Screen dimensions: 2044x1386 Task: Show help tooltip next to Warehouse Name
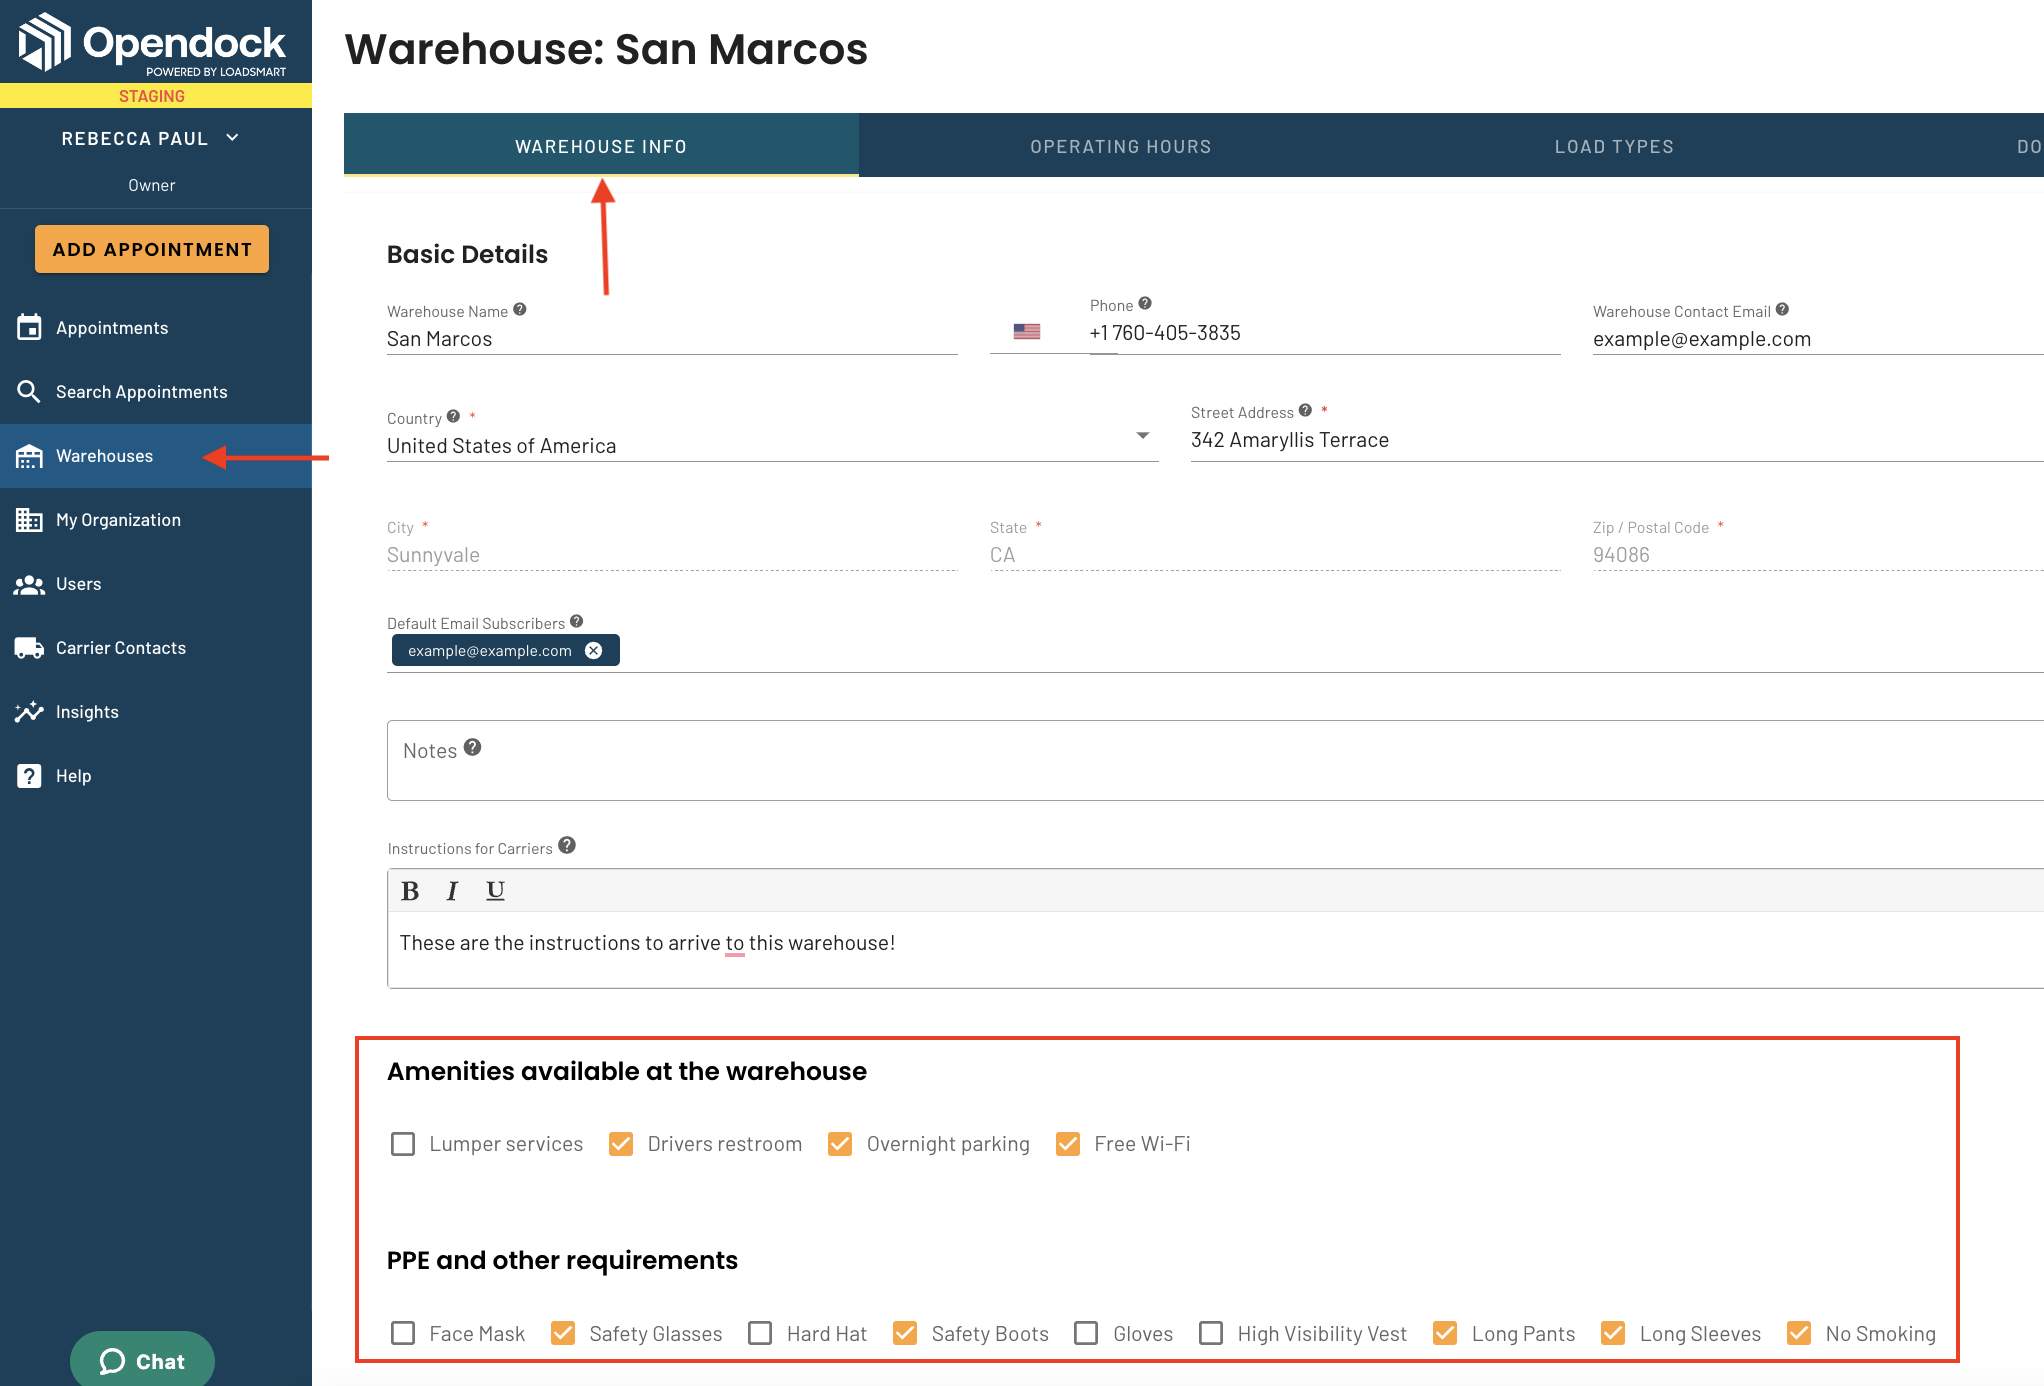click(x=520, y=310)
